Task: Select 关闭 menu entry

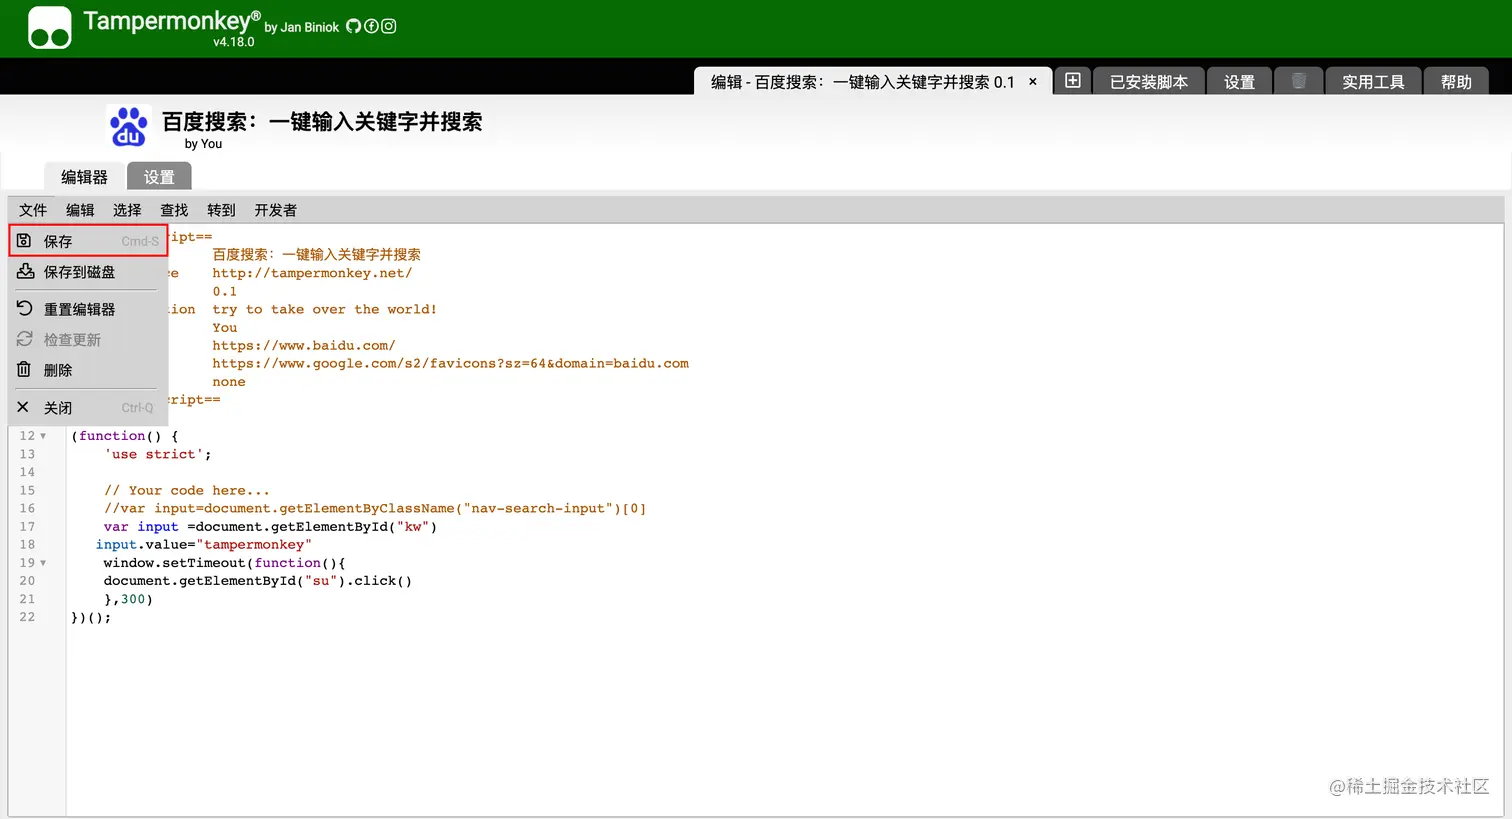Action: 88,407
